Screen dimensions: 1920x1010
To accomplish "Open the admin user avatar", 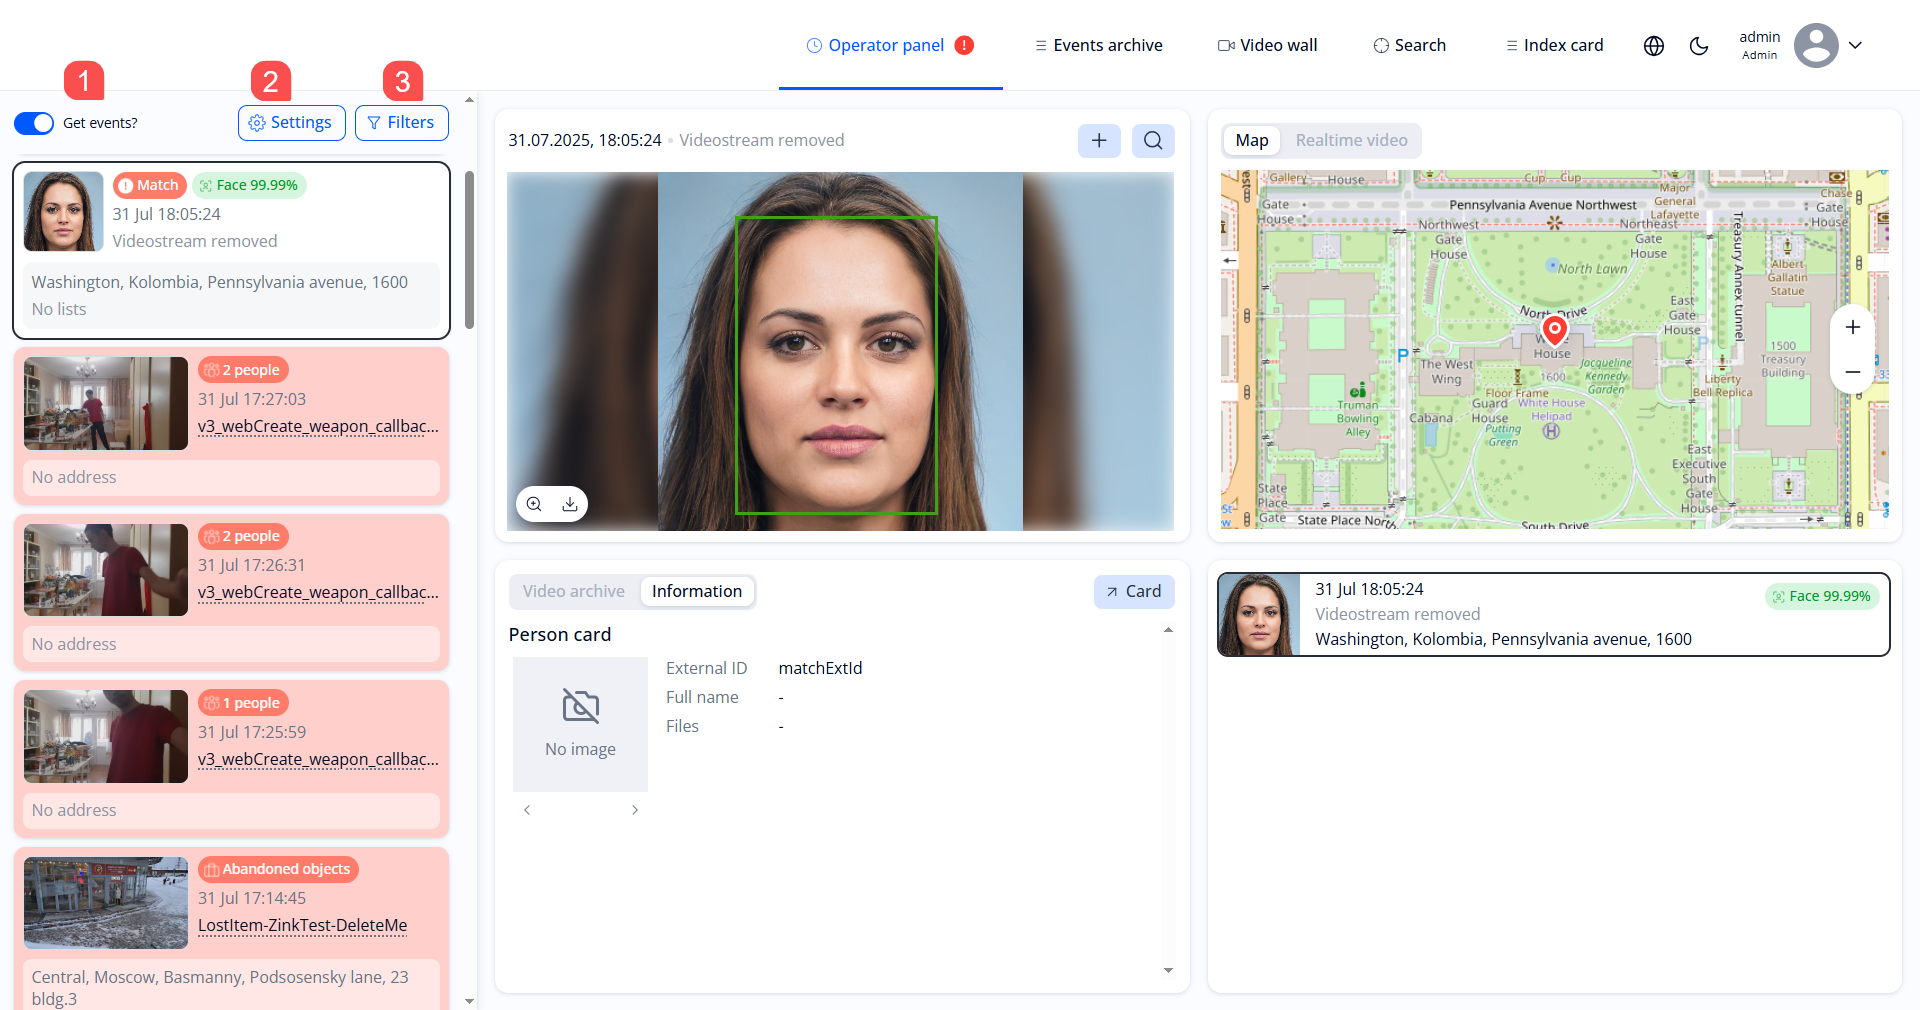I will click(1815, 45).
